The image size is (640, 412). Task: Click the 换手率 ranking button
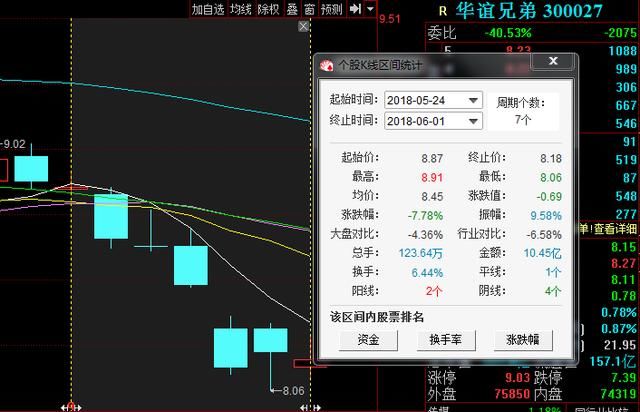pos(446,340)
